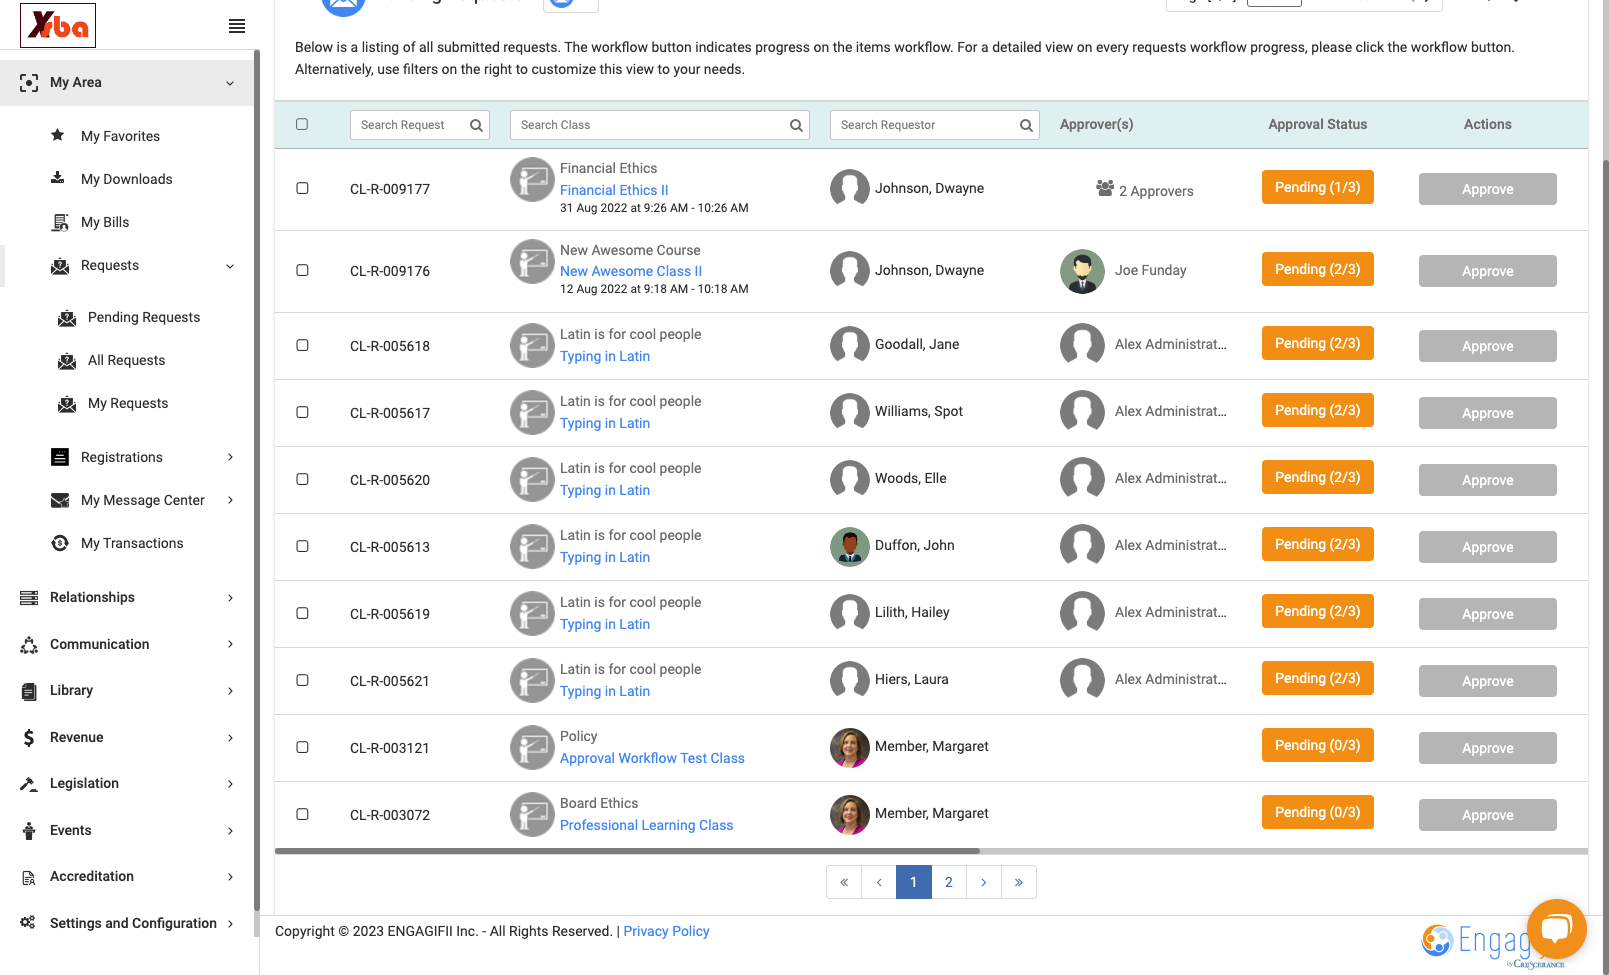
Task: Click the Xba logo
Action: pyautogui.click(x=58, y=26)
